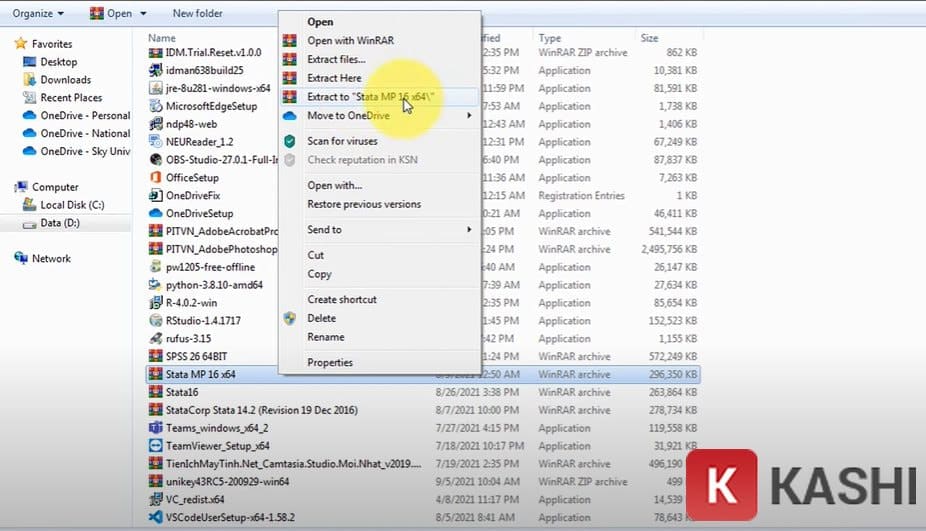Screen dimensions: 926x531
Task: Click the New folder toolbar button
Action: coord(197,13)
